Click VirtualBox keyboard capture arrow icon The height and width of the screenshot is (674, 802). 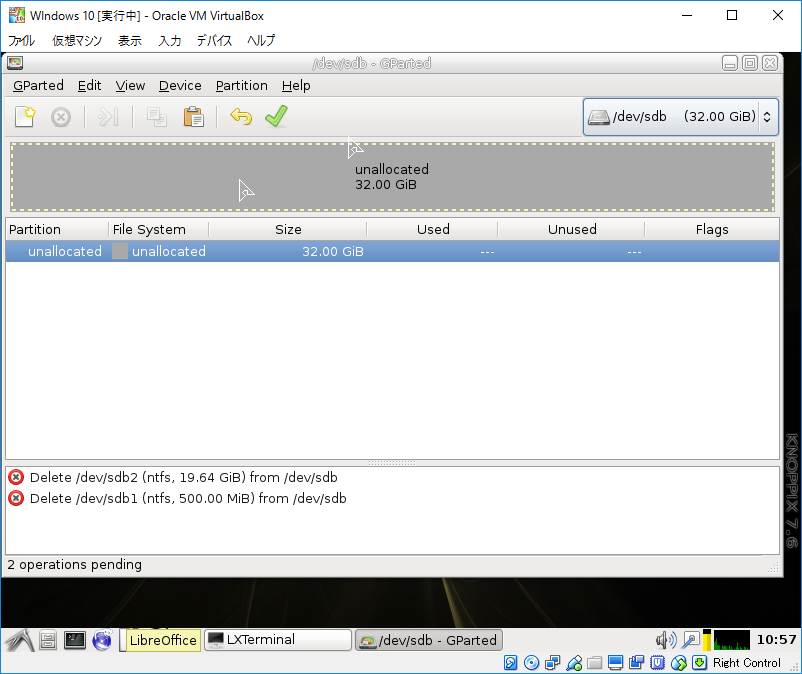click(699, 663)
